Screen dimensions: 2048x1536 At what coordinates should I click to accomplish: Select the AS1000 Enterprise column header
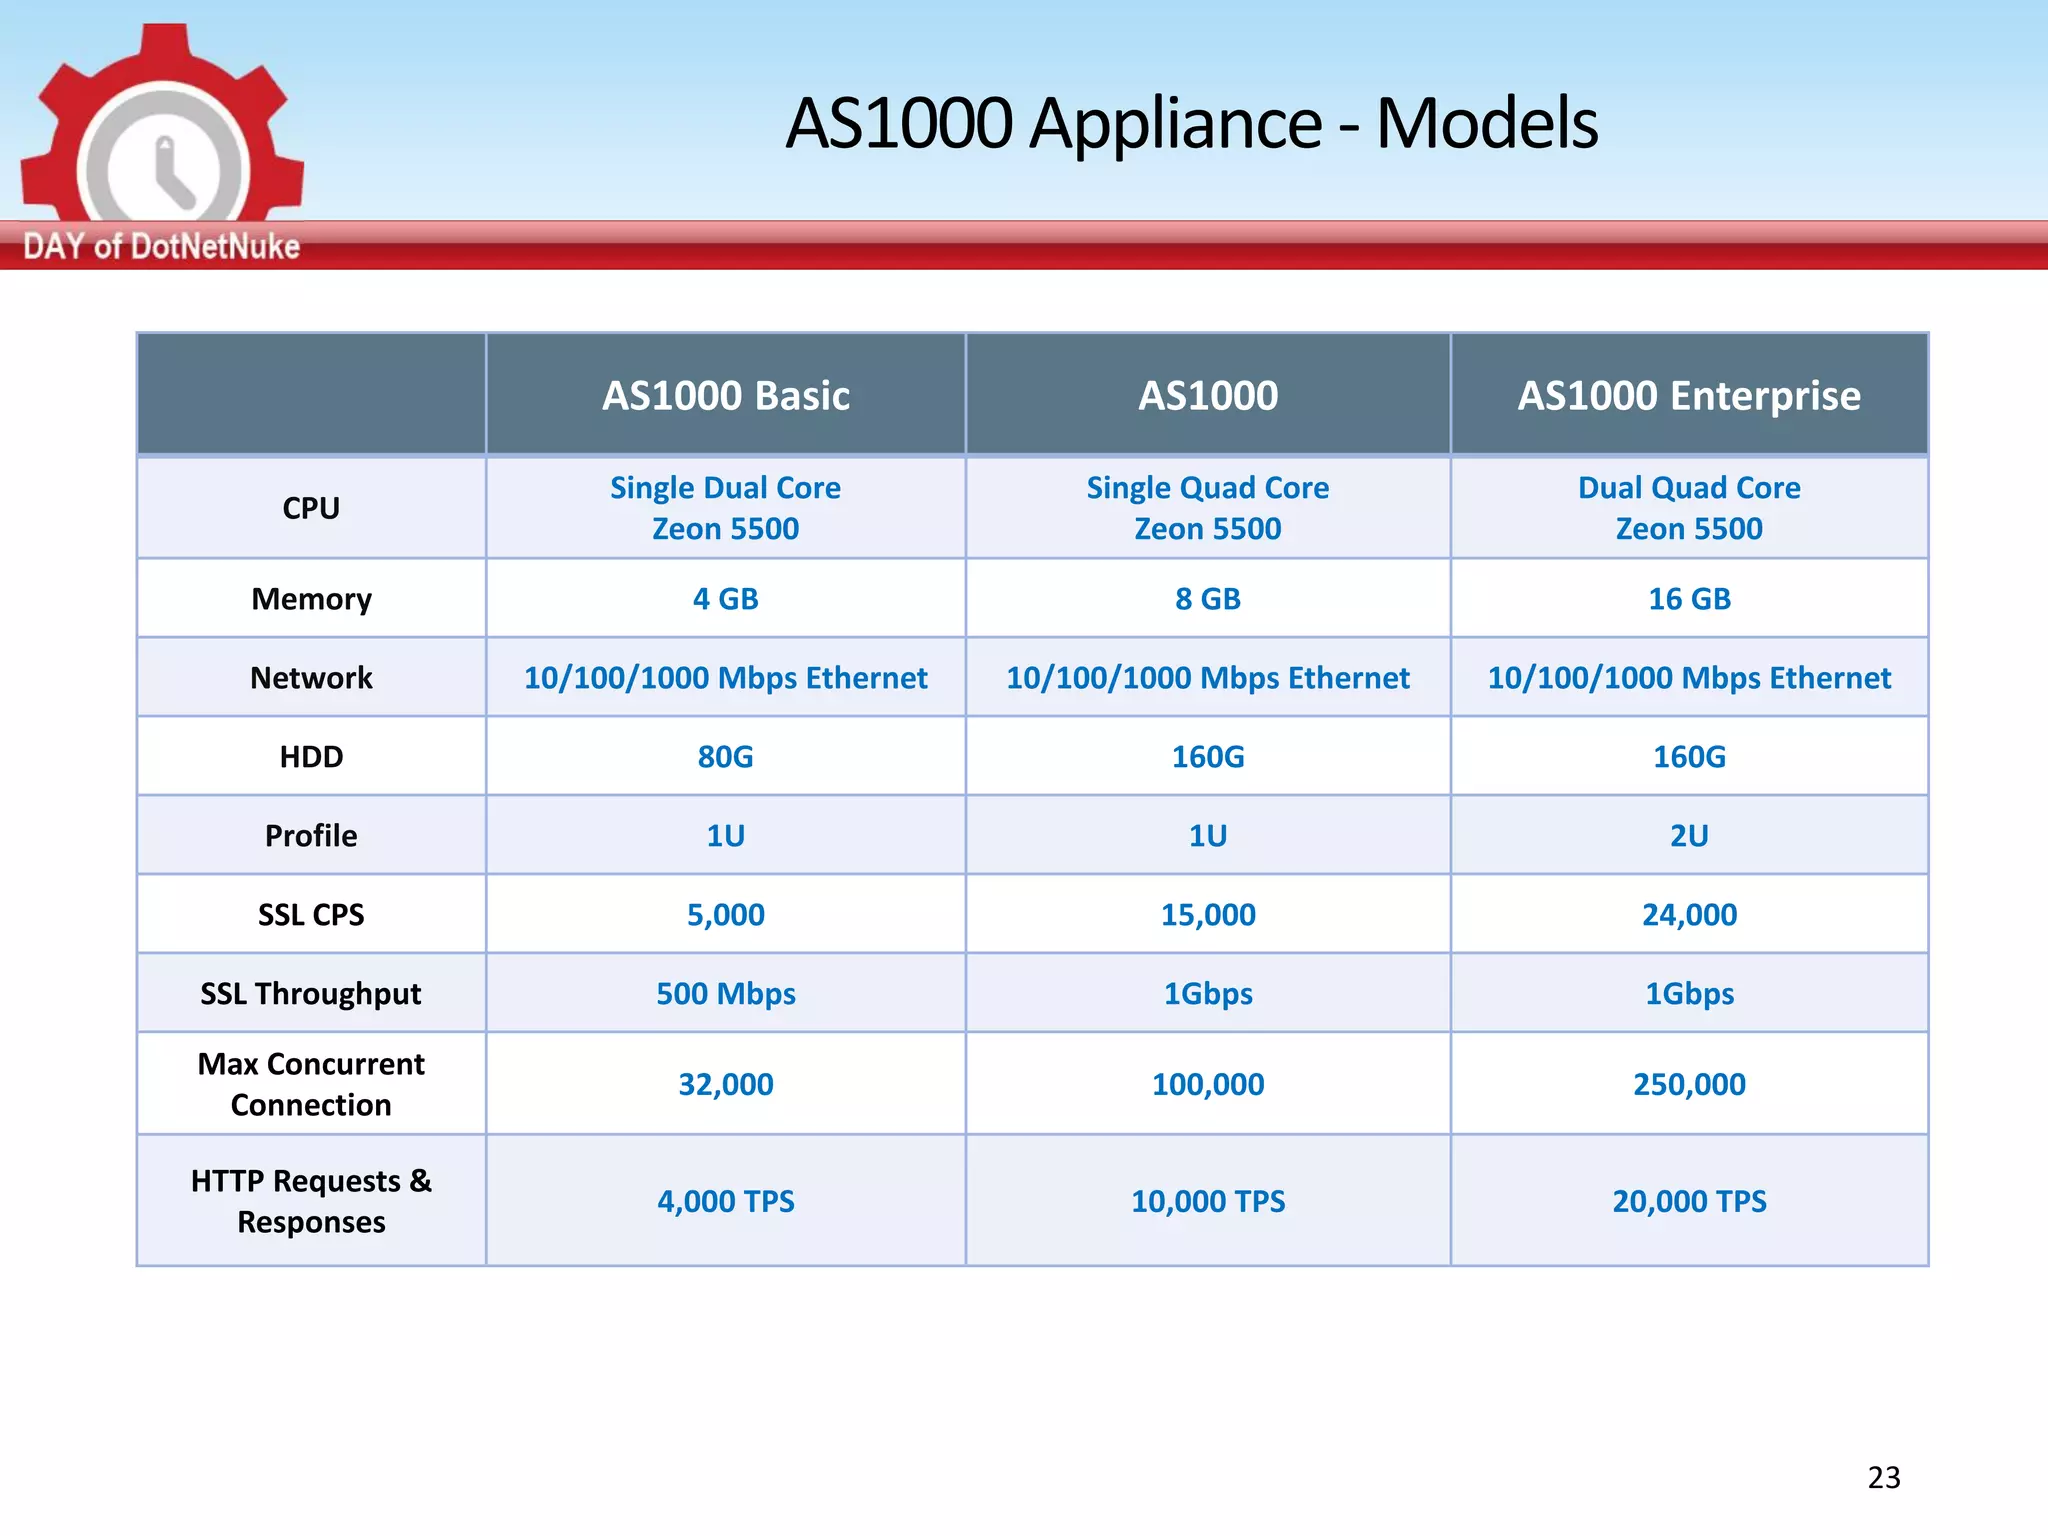coord(1688,395)
